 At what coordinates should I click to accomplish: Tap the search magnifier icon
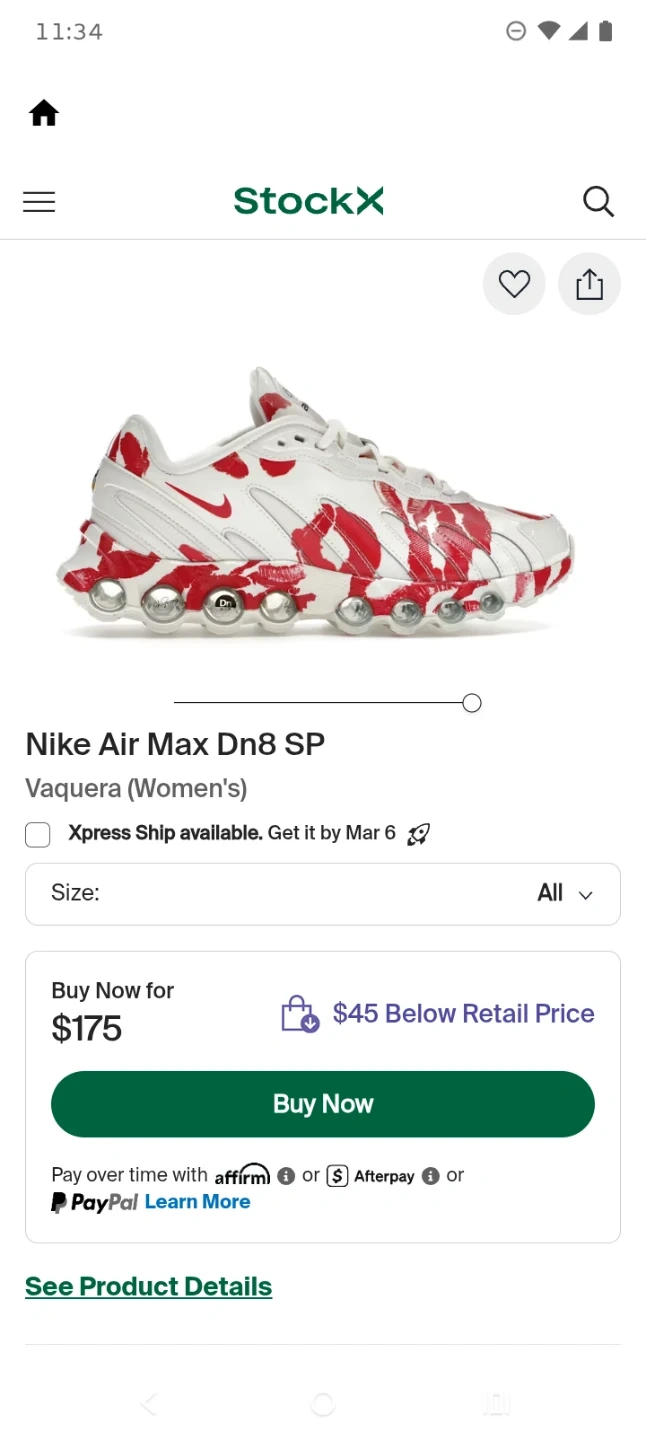click(x=598, y=201)
